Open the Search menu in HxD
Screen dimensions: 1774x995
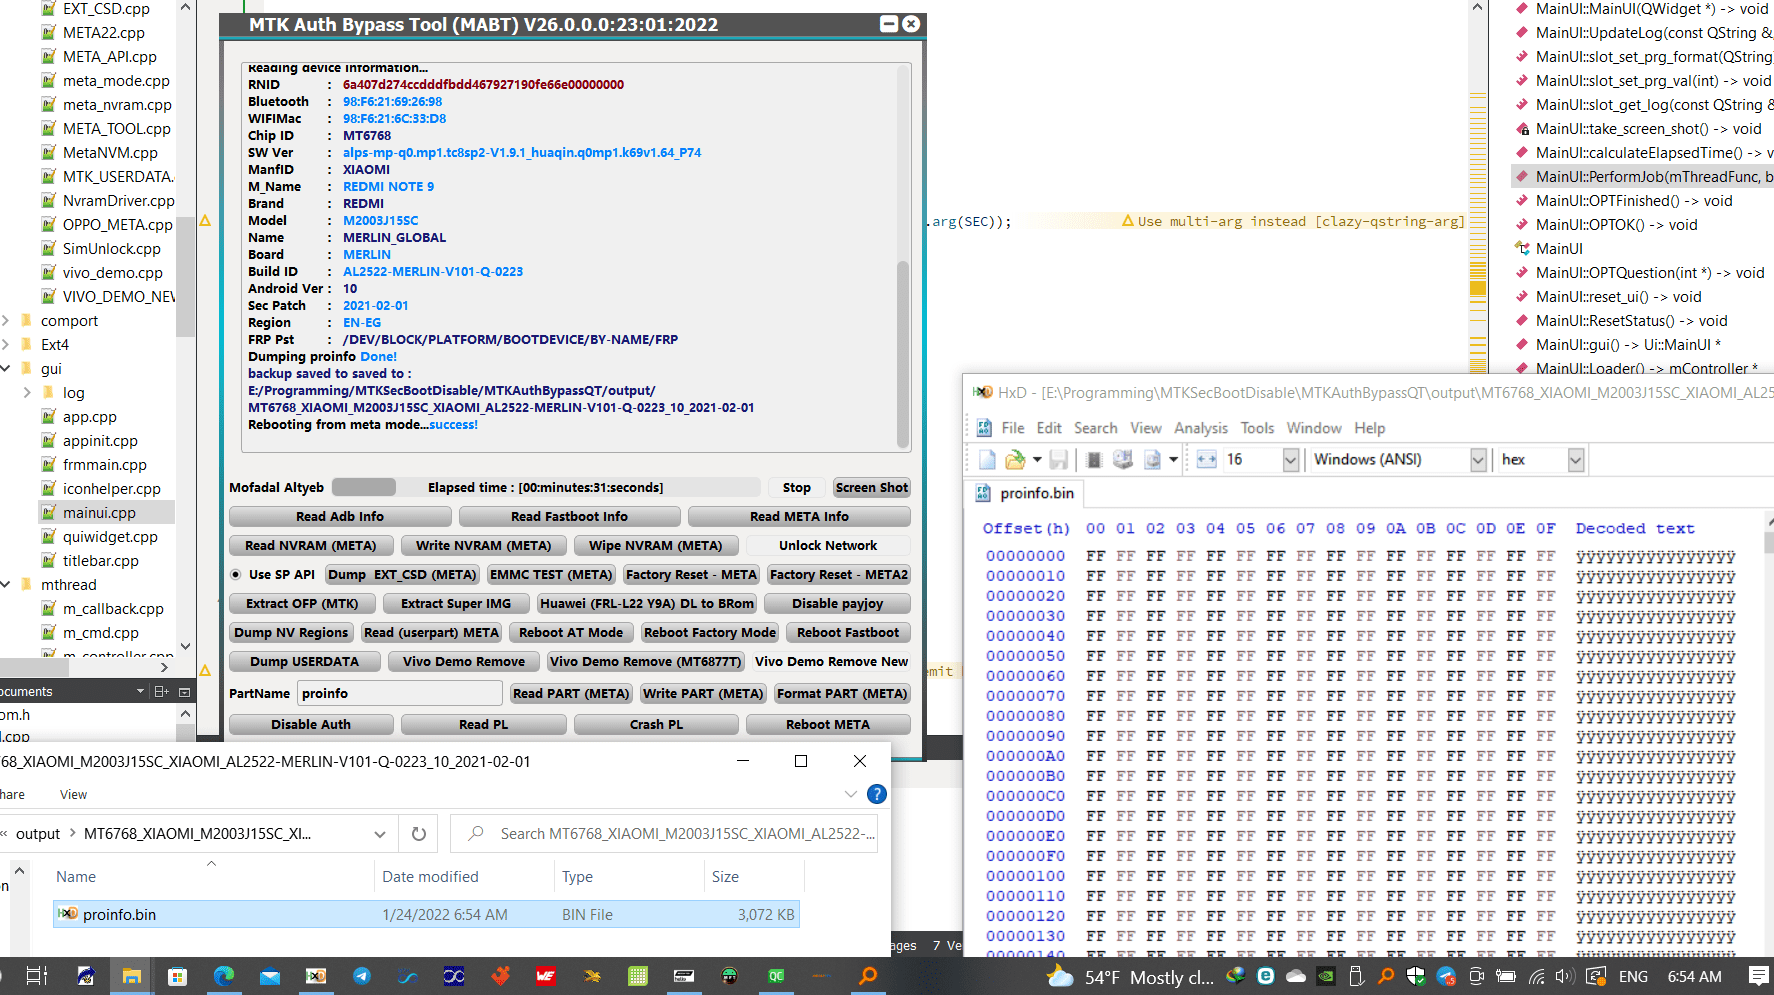pyautogui.click(x=1096, y=428)
